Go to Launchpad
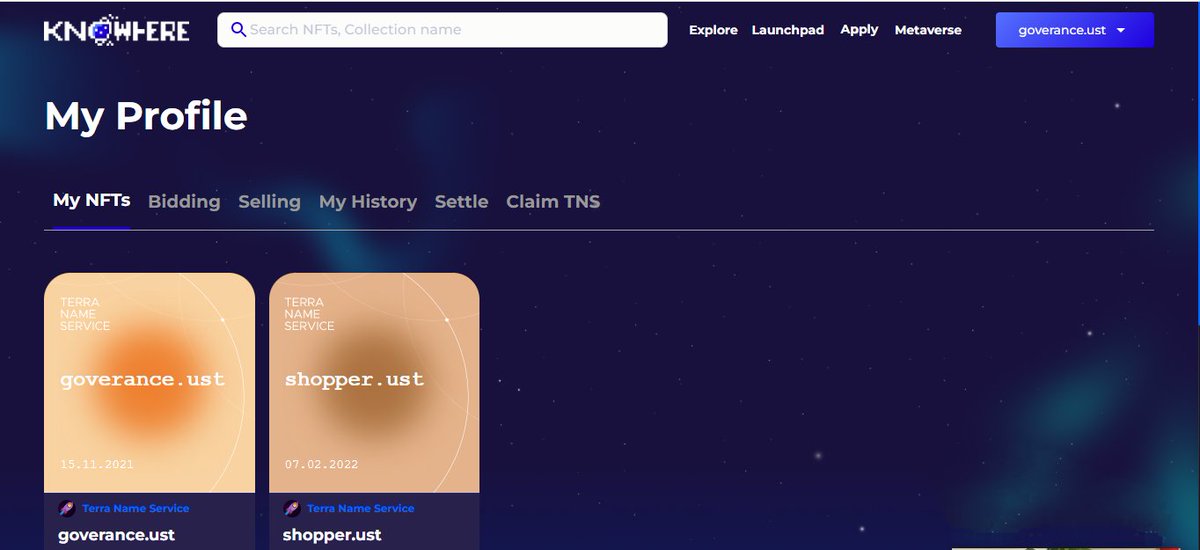Viewport: 1200px width, 550px height. pos(788,30)
